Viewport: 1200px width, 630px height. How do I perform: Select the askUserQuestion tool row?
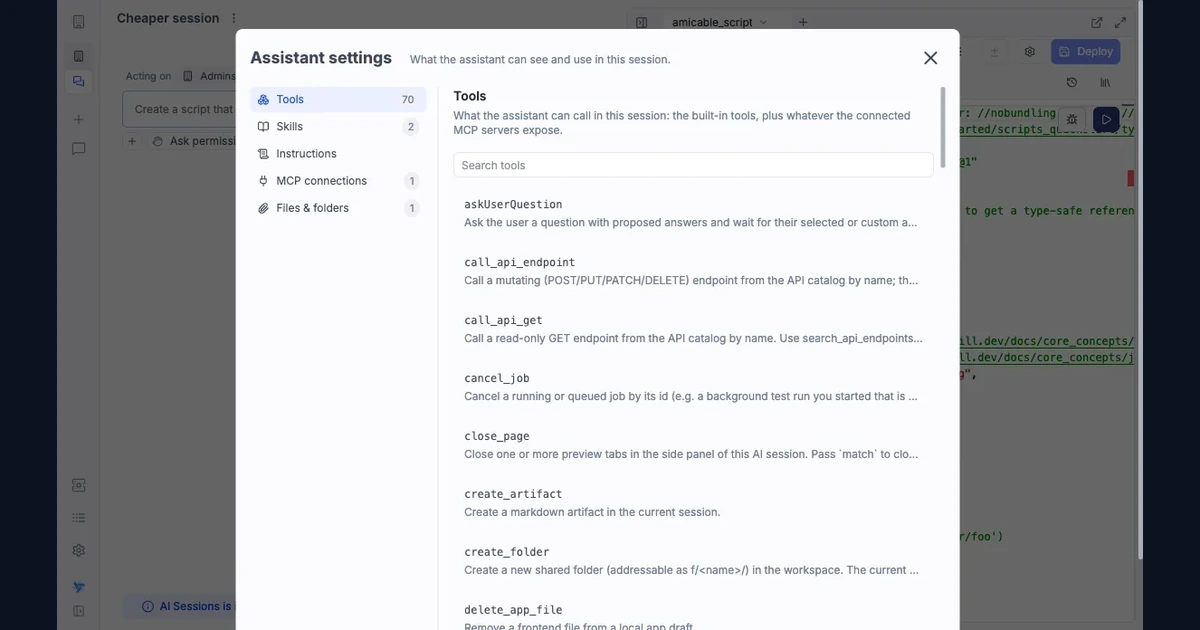(x=693, y=213)
